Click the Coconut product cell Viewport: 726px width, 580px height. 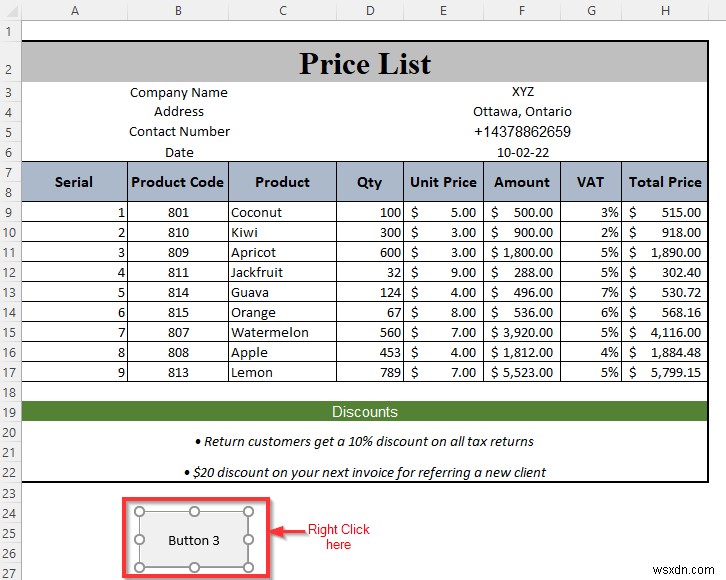click(282, 212)
